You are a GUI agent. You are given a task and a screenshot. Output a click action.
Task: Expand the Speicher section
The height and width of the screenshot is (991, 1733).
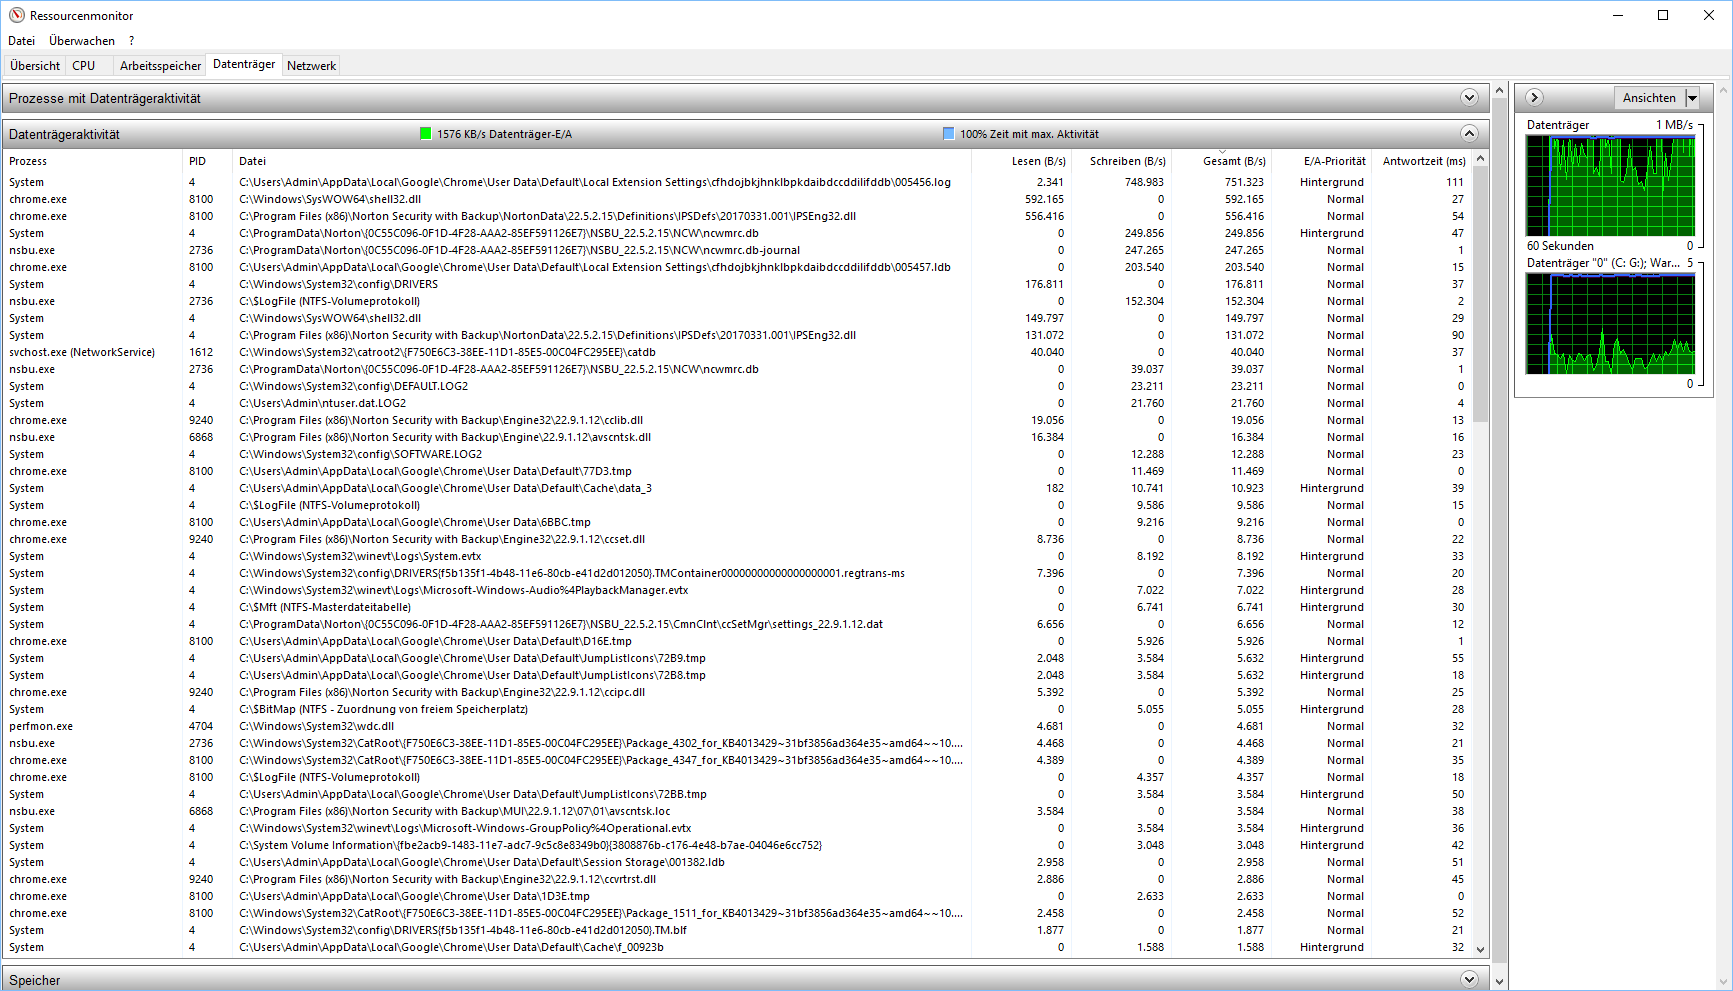[x=1469, y=980]
